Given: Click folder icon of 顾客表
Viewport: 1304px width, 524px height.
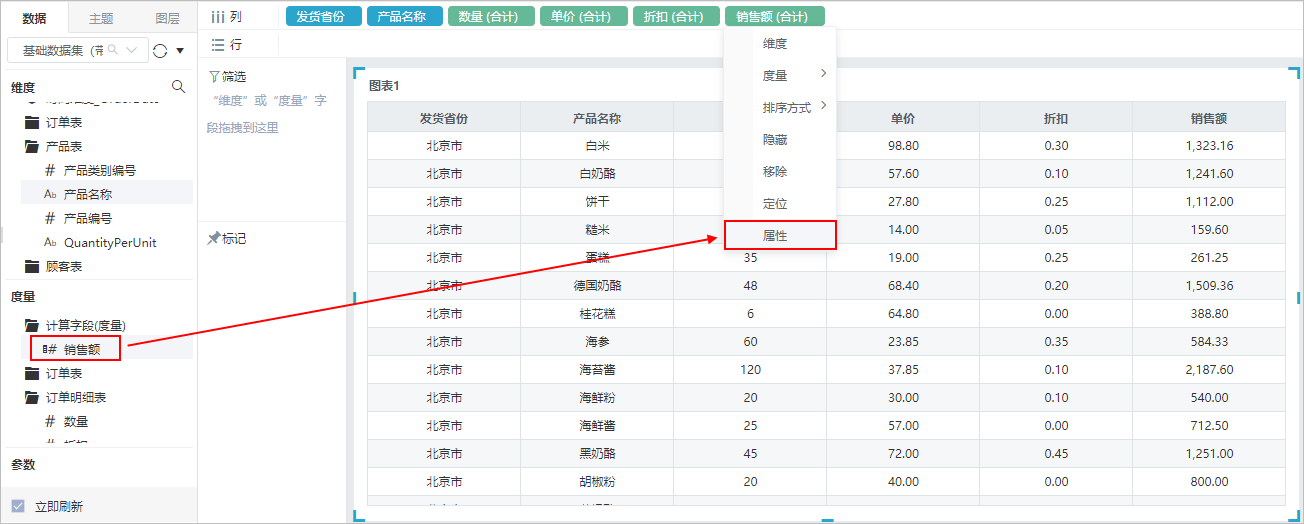Looking at the screenshot, I should click(32, 267).
